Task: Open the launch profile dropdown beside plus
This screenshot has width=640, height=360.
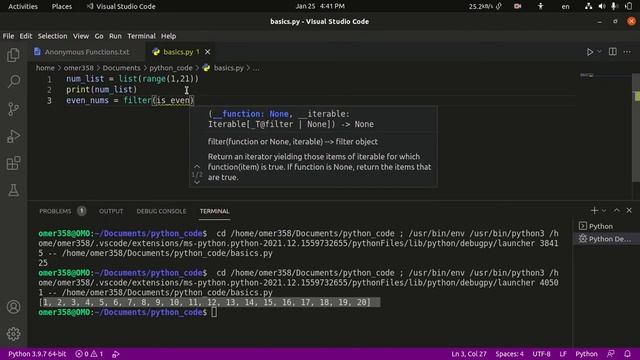Action: pos(604,211)
